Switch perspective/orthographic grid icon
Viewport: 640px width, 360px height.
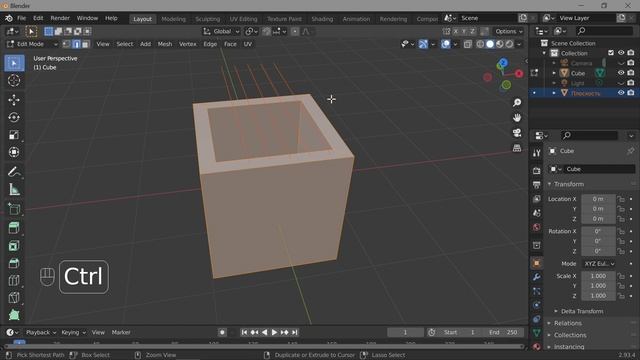[517, 148]
